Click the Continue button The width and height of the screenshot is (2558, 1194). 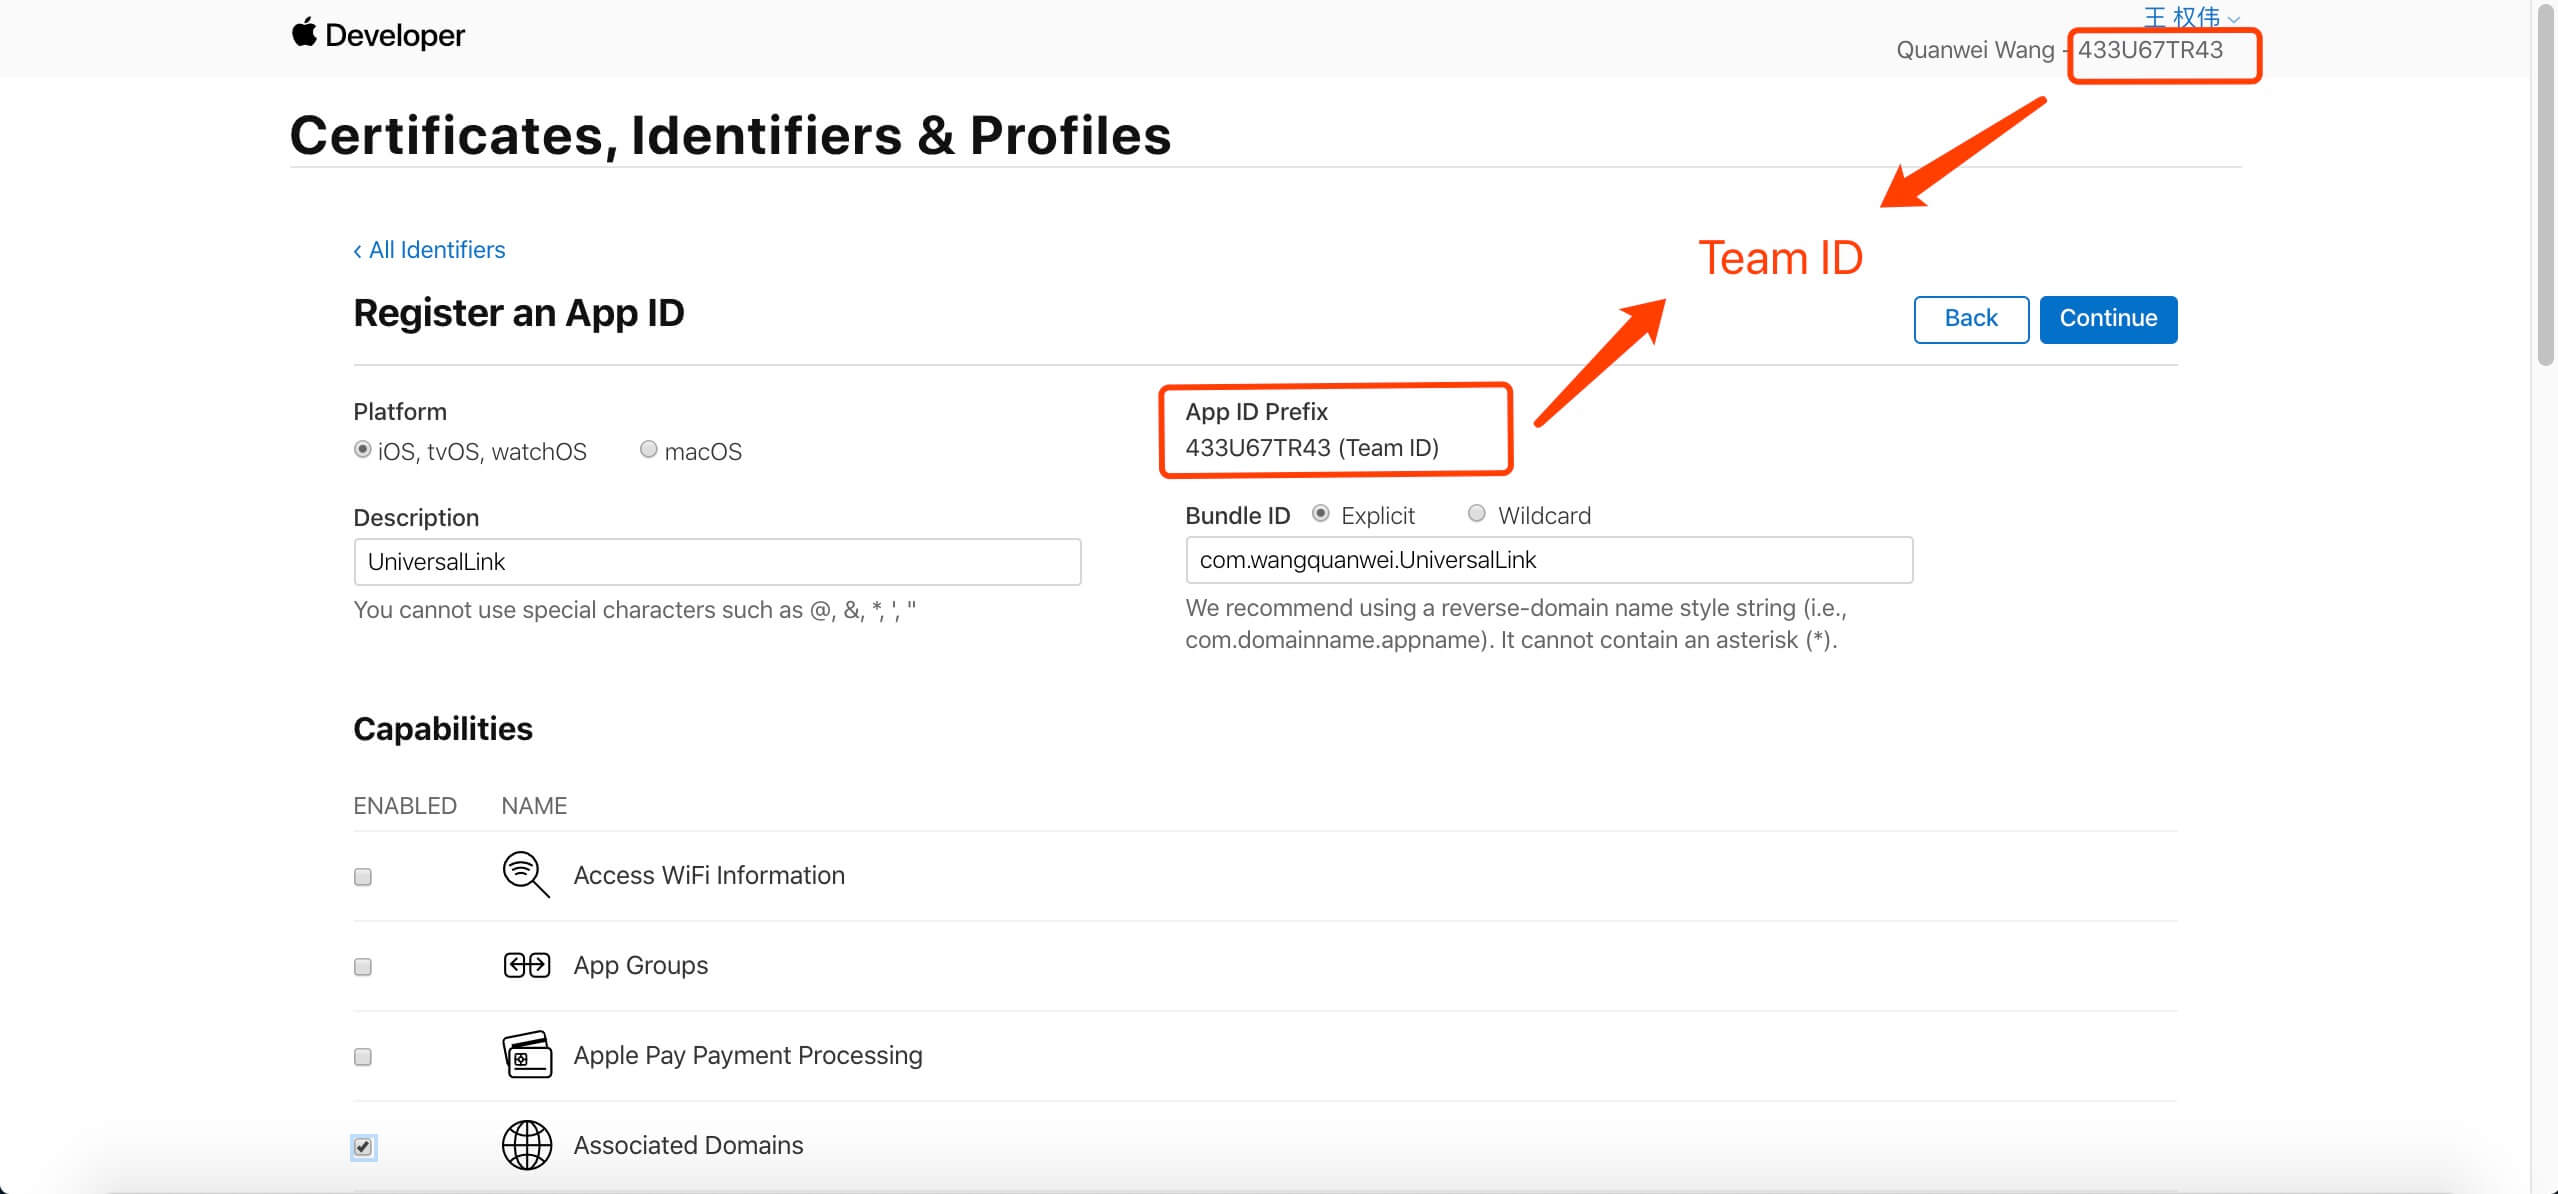pyautogui.click(x=2108, y=319)
